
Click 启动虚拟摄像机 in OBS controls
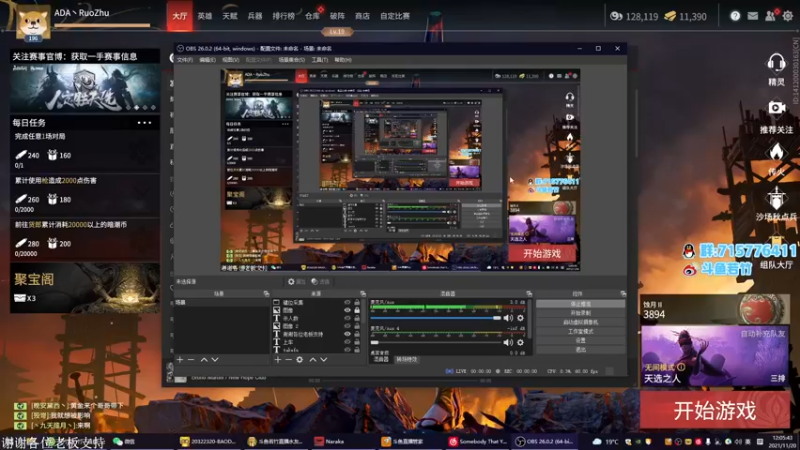[x=581, y=322]
